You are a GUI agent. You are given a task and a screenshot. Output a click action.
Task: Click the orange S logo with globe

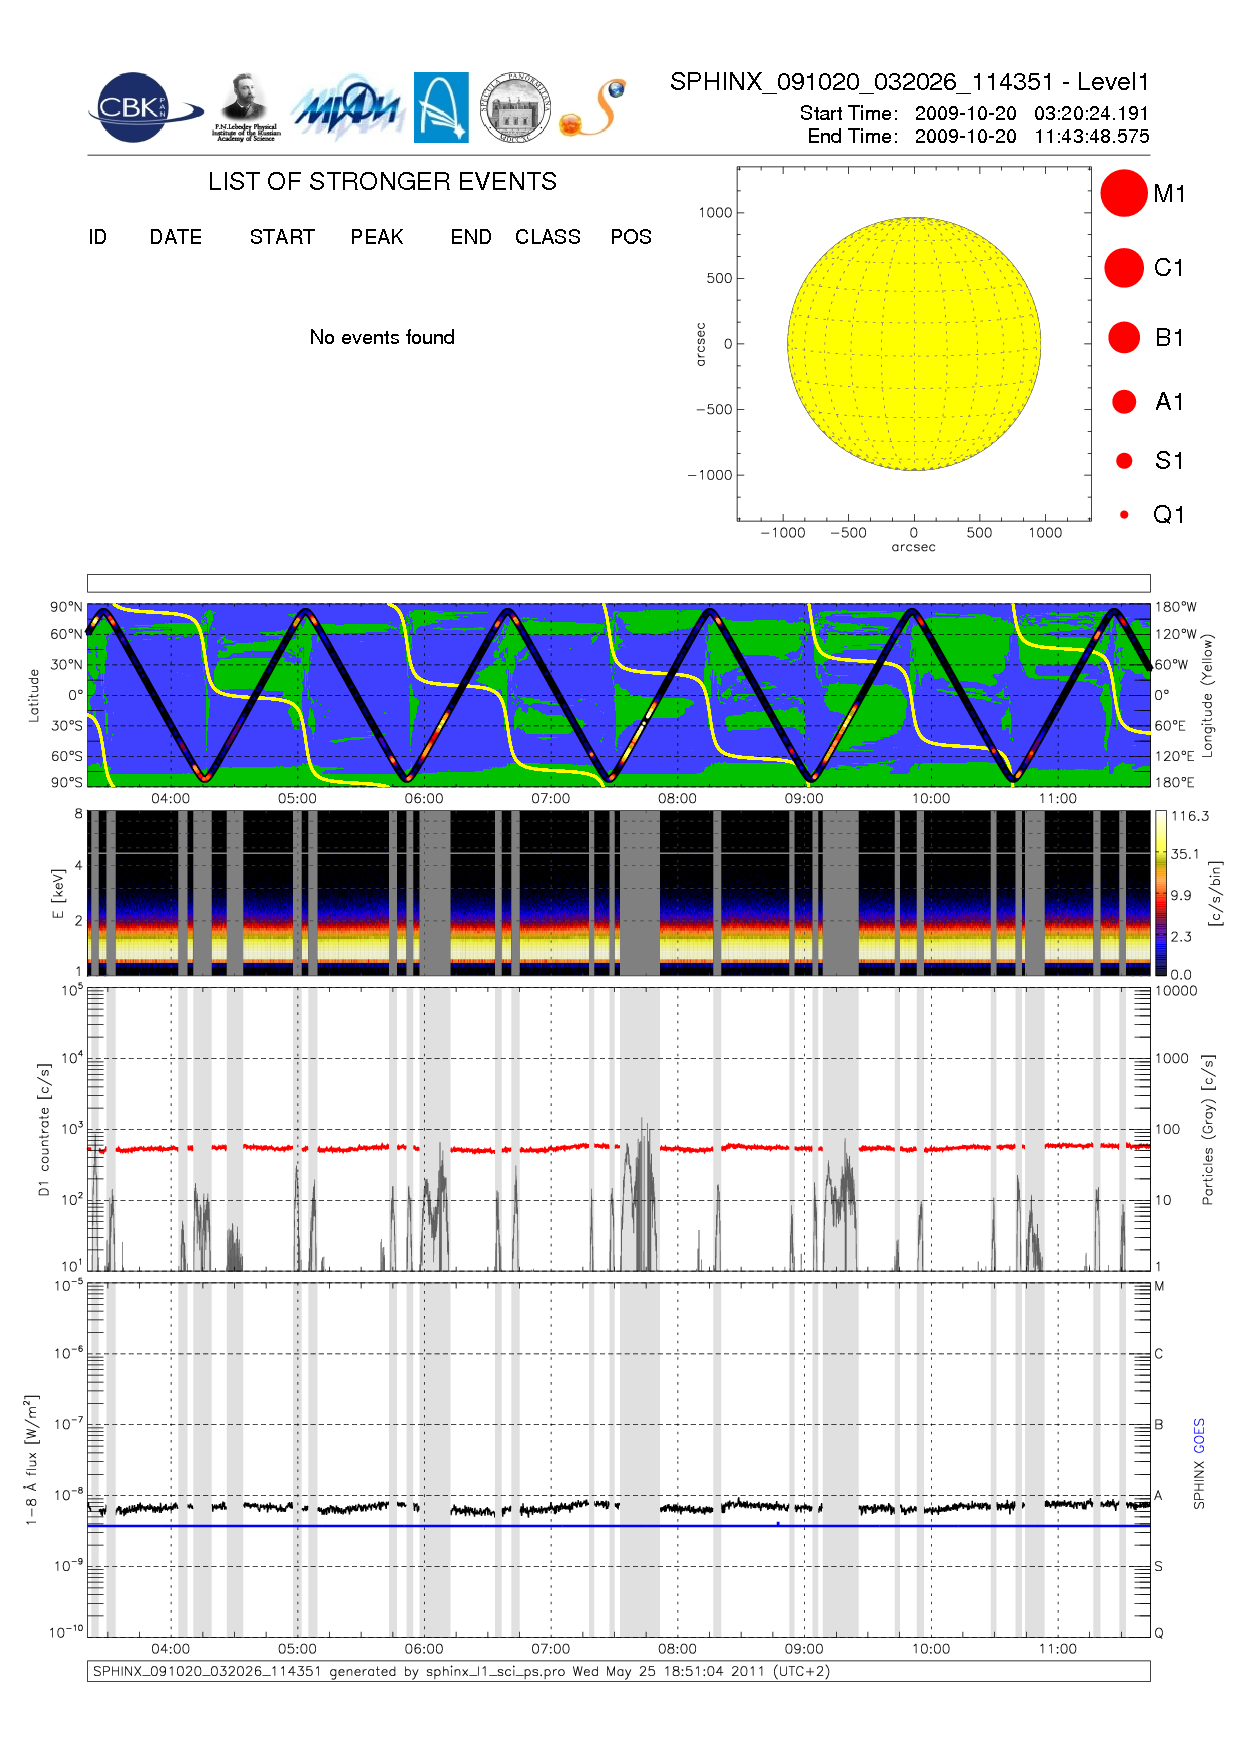(594, 108)
